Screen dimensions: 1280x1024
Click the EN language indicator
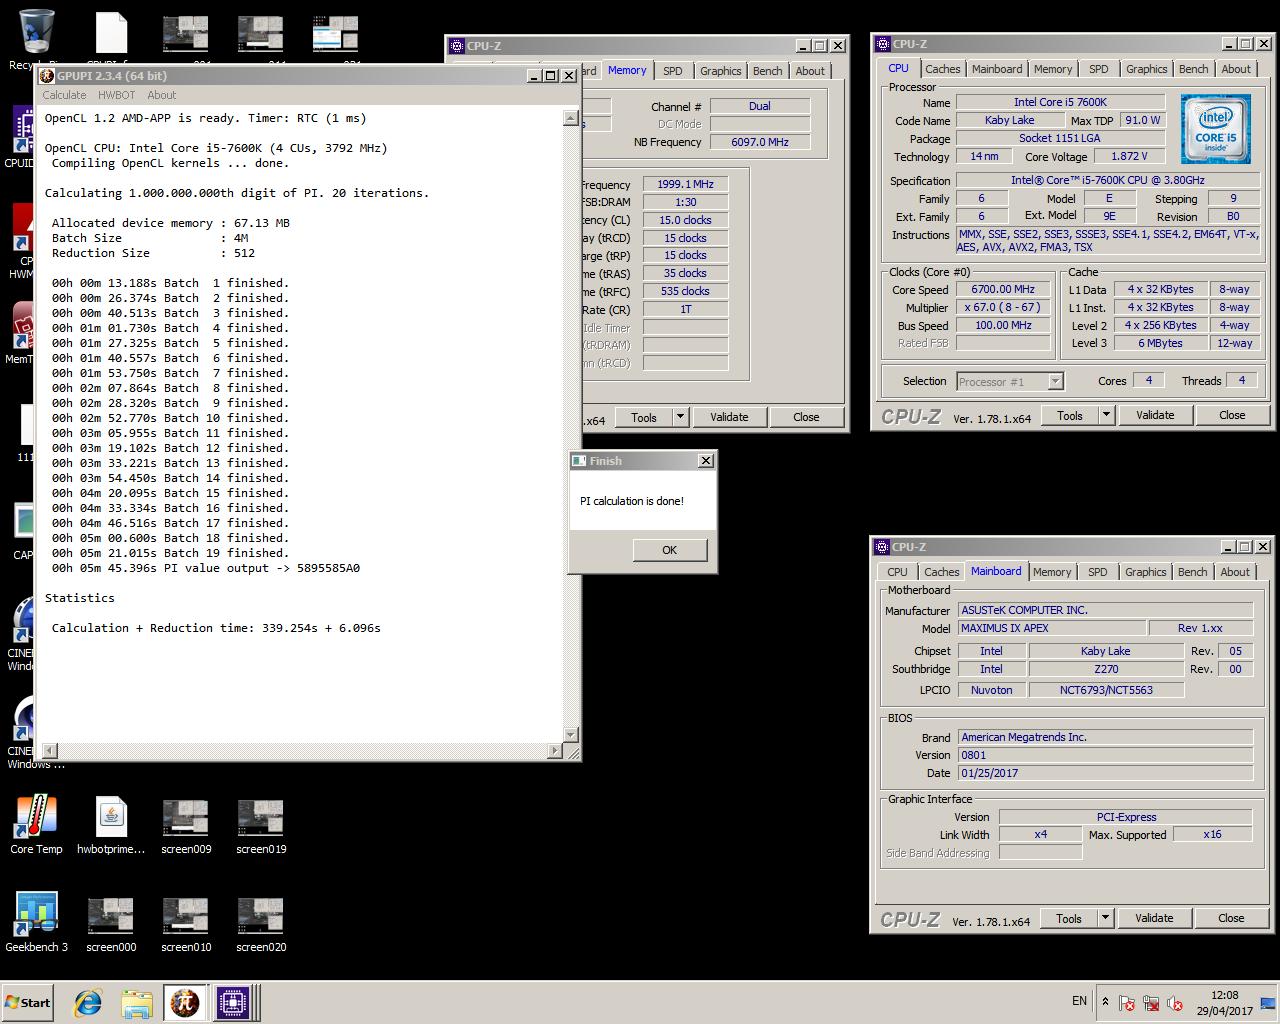tap(1079, 1001)
